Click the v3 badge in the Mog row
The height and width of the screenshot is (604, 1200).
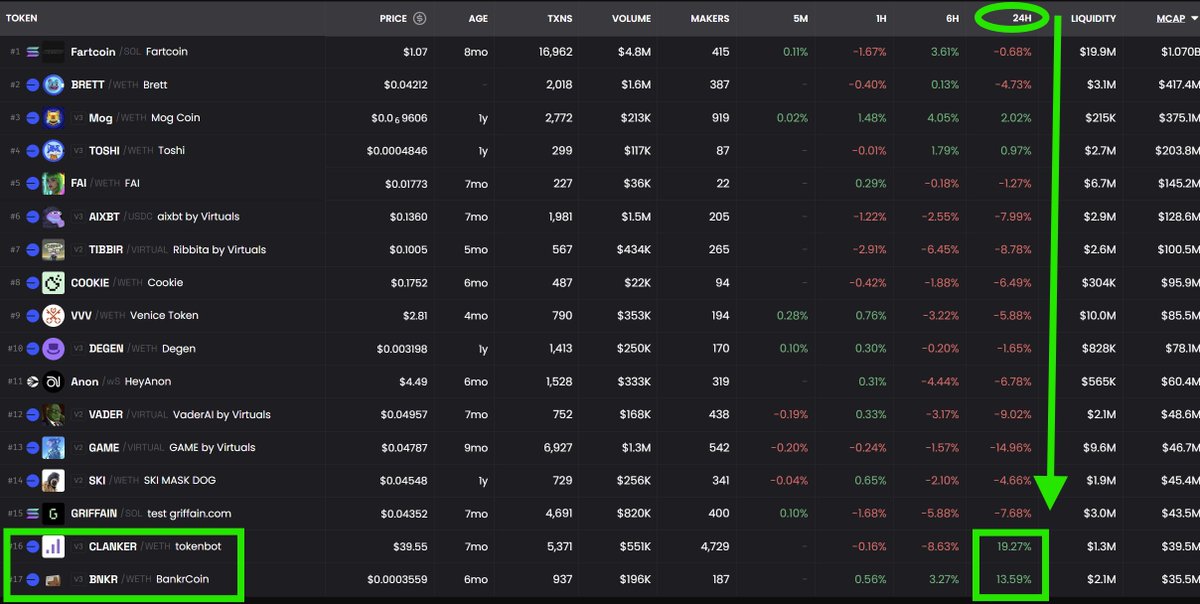[78, 118]
